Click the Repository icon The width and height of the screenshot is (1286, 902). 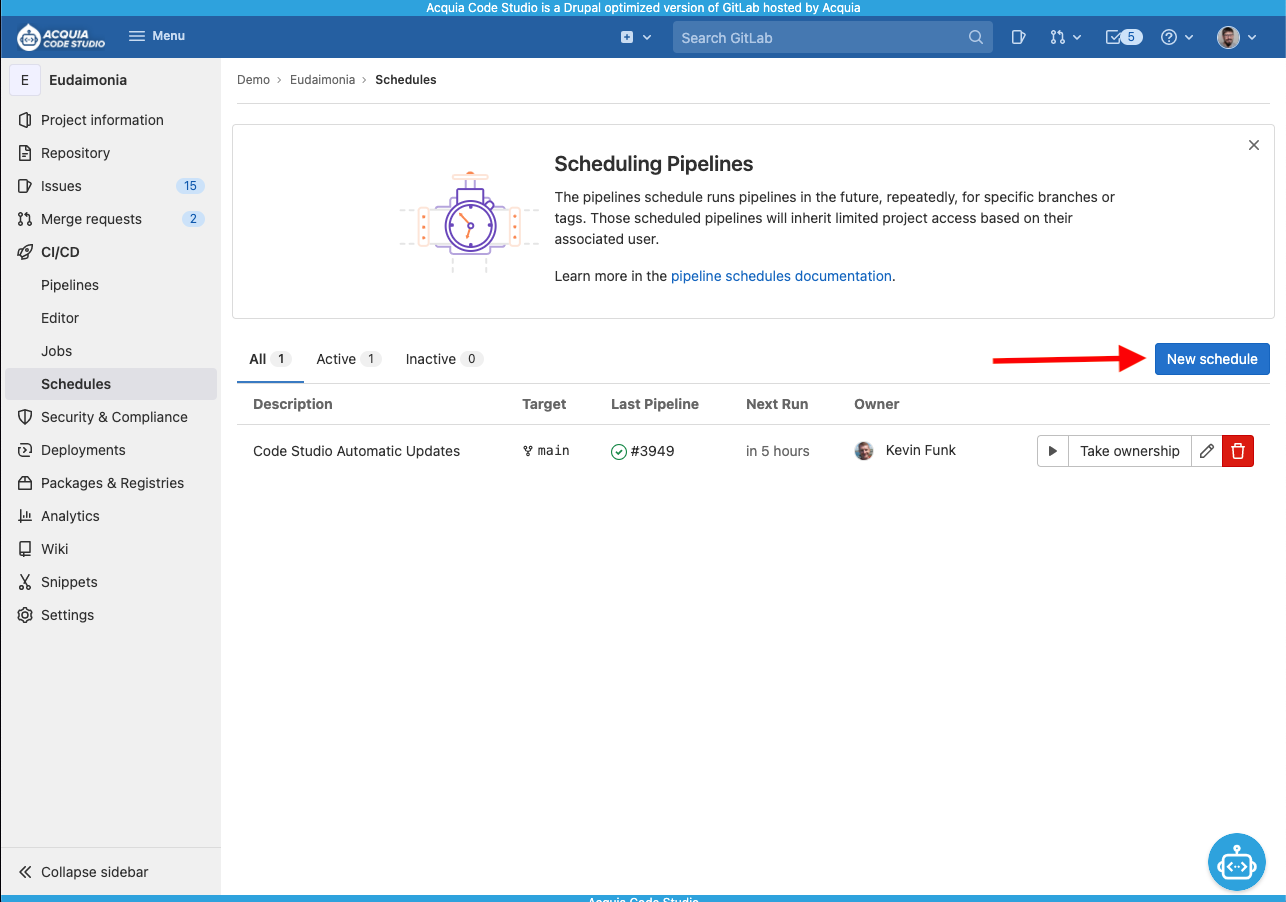25,153
